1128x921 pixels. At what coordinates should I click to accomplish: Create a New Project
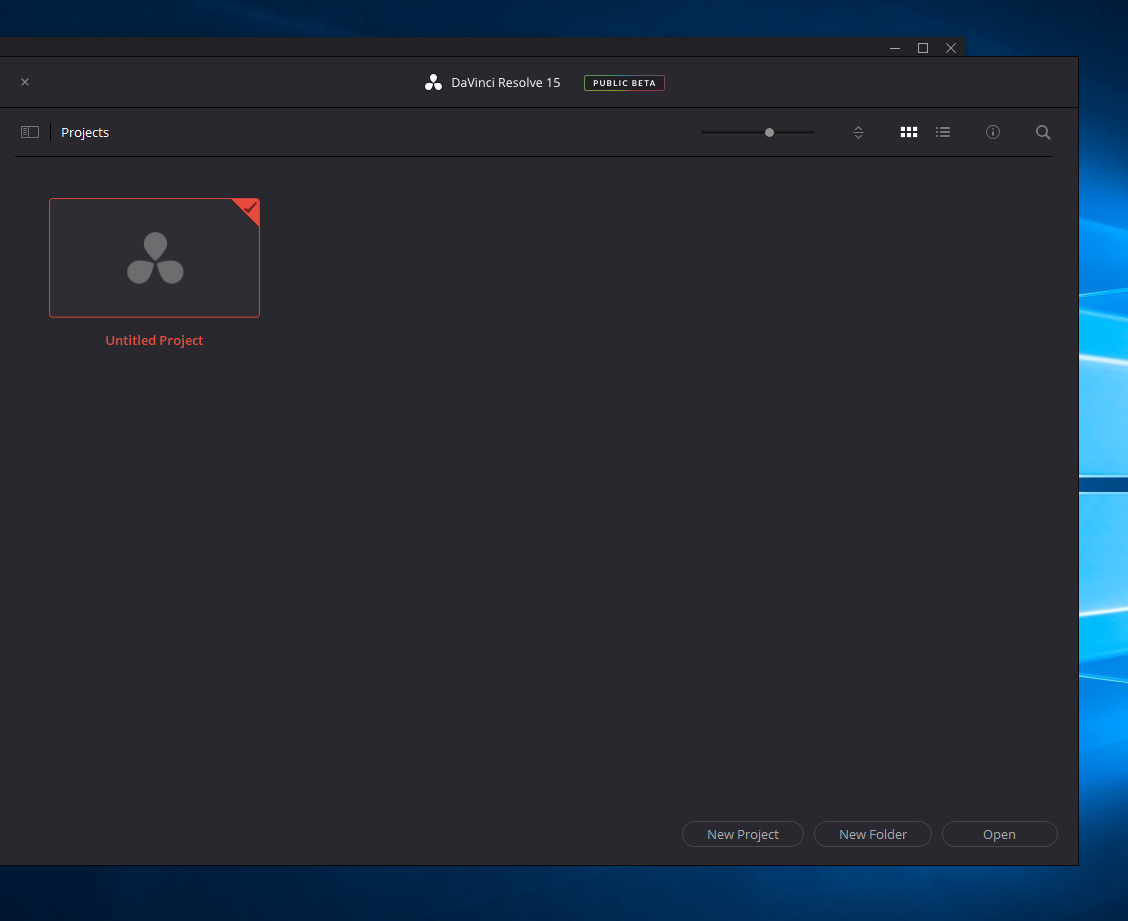point(742,834)
